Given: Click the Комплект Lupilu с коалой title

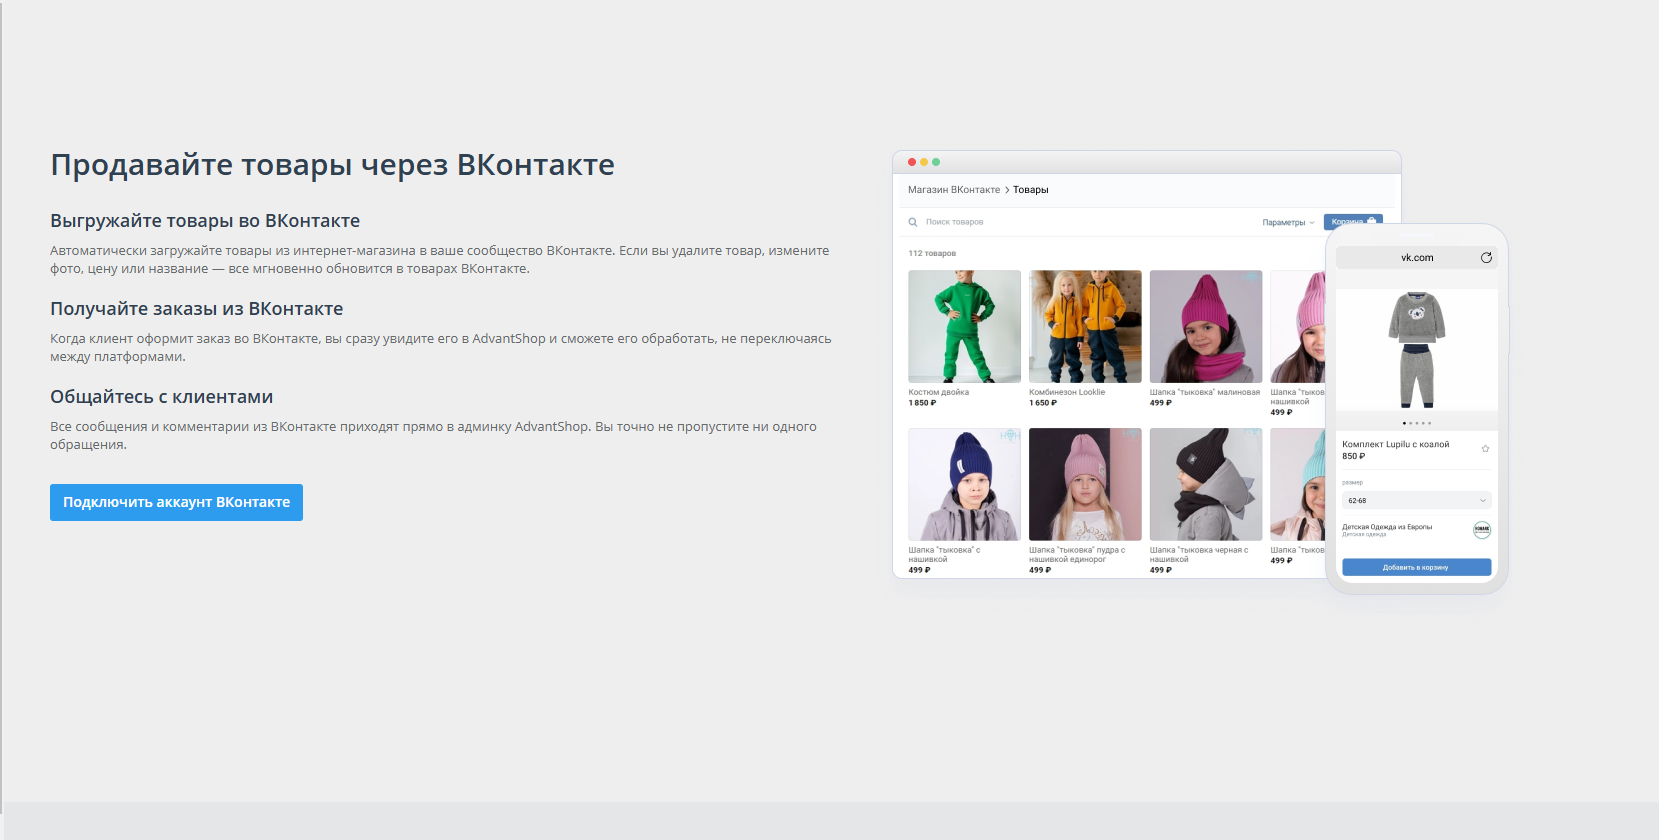Looking at the screenshot, I should pyautogui.click(x=1395, y=444).
